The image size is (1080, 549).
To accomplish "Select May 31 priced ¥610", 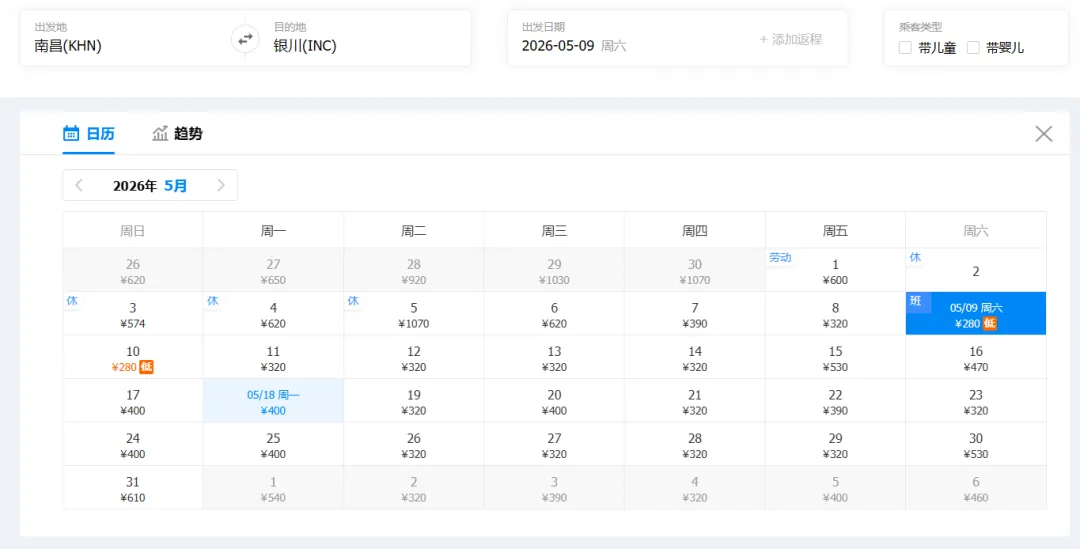I will (133, 487).
